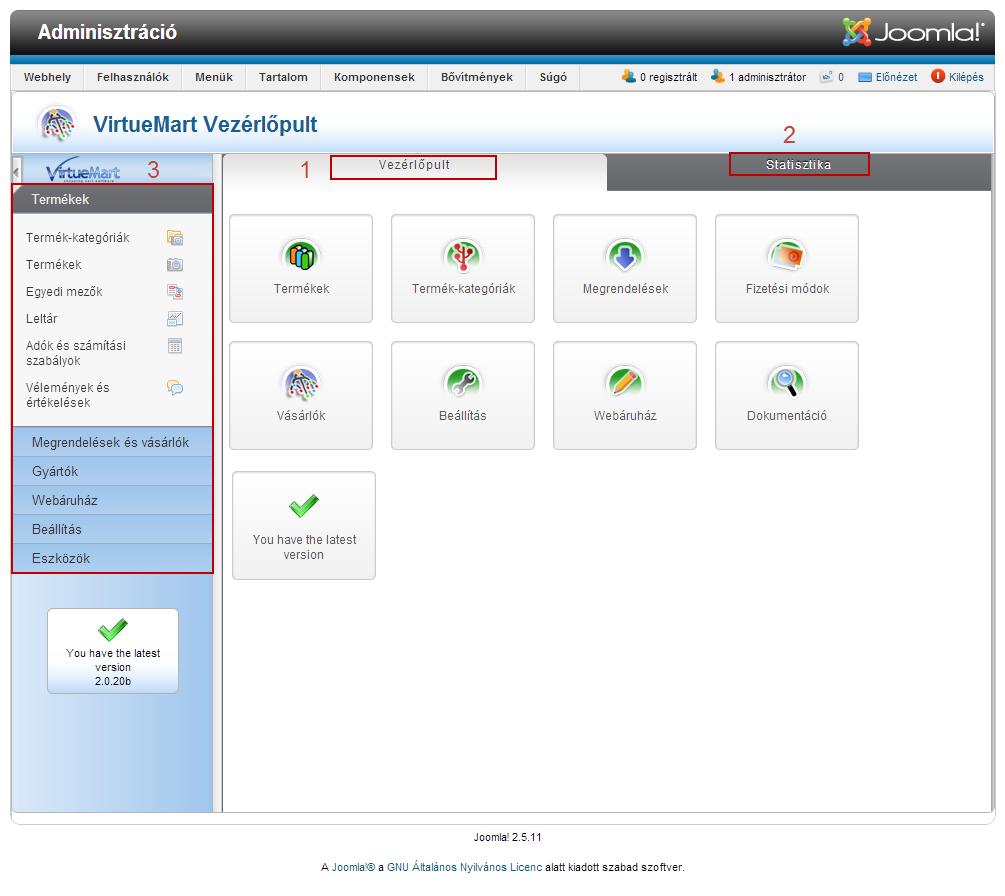Open the Termékek dashboard icon
The width and height of the screenshot is (1005, 896).
coord(301,255)
